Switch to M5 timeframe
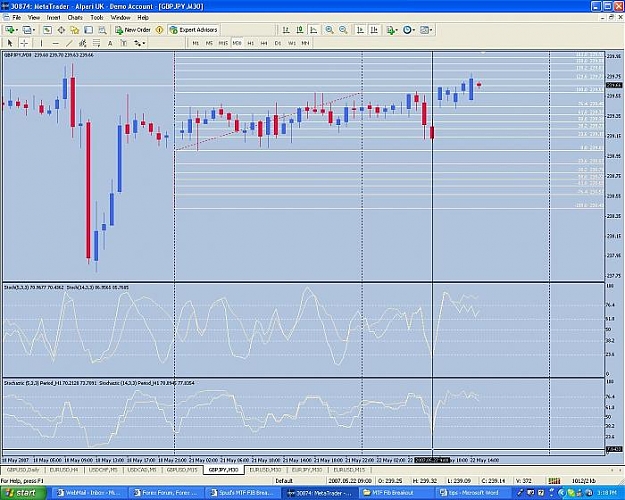This screenshot has width=625, height=500. [x=209, y=43]
